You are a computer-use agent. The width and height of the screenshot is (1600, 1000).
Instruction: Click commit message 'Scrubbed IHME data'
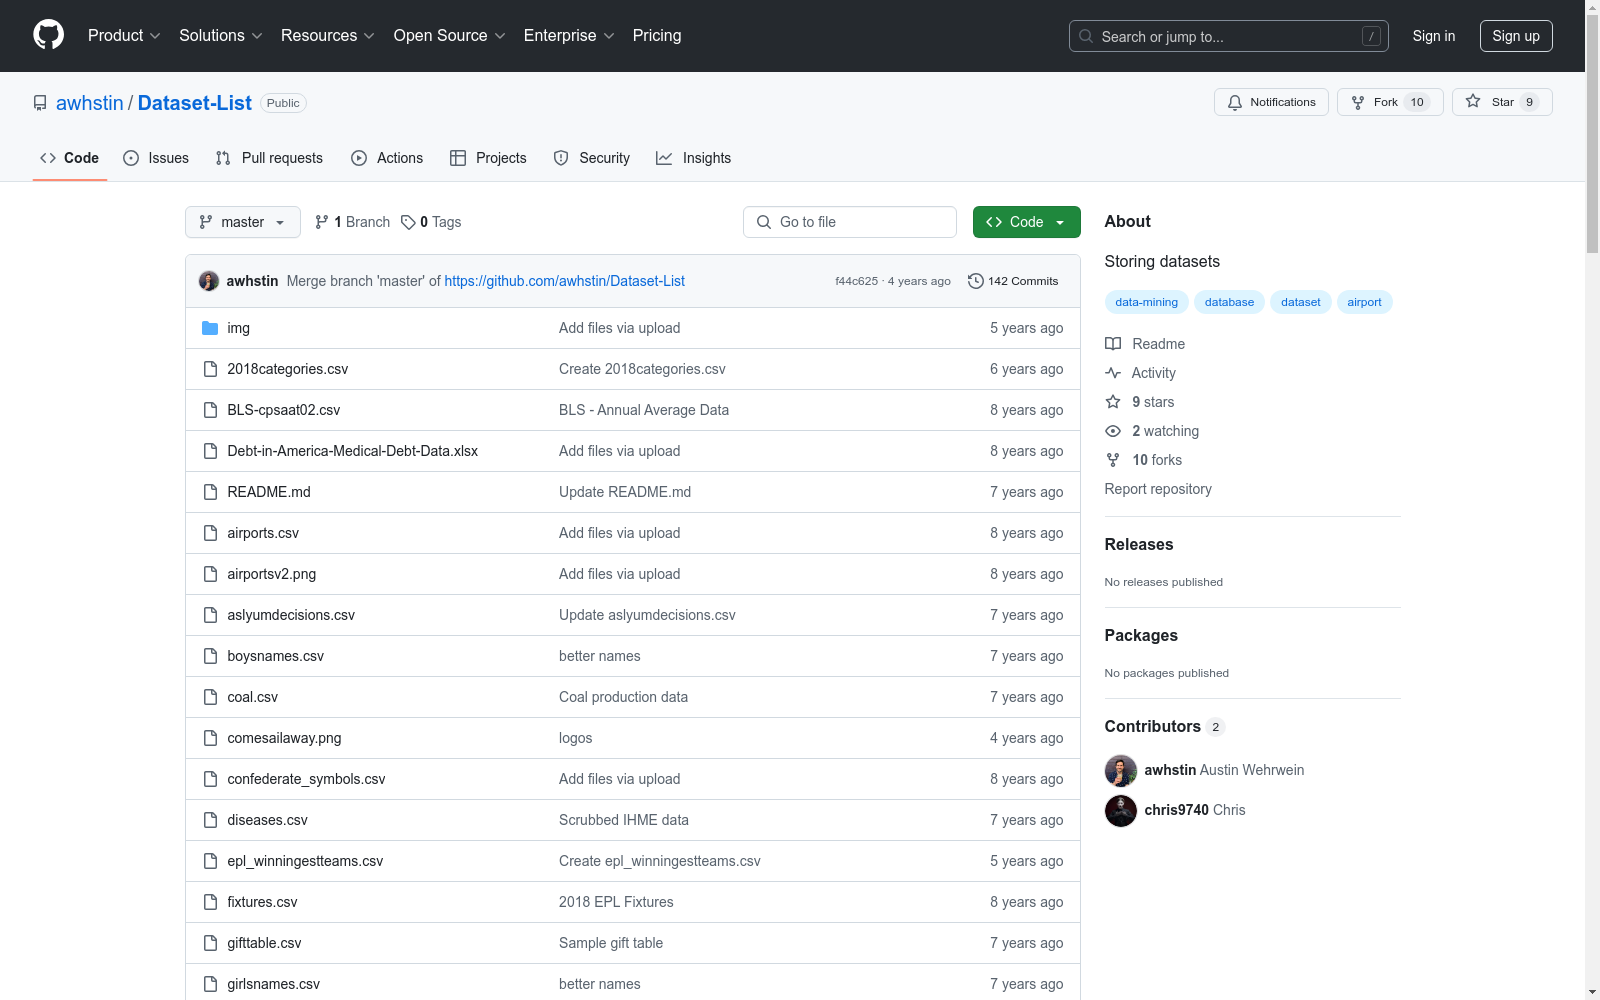click(x=624, y=820)
